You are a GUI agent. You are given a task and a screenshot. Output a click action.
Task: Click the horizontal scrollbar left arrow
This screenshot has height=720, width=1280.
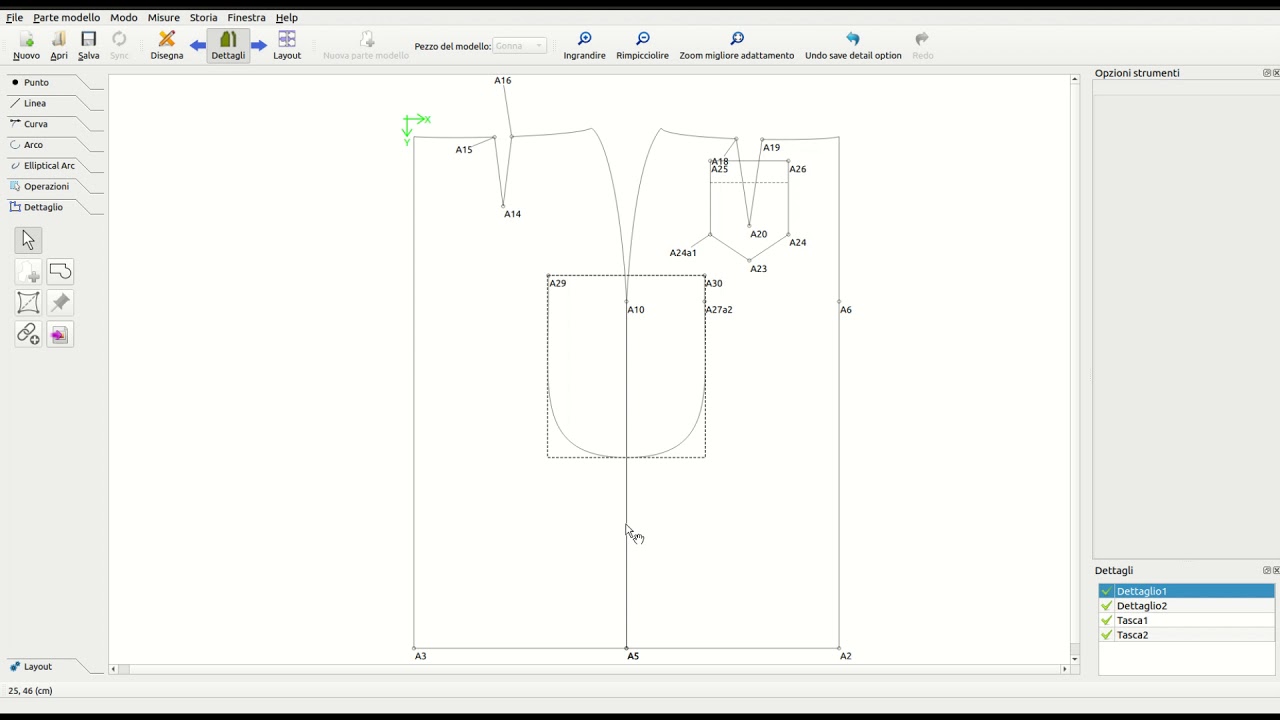113,669
